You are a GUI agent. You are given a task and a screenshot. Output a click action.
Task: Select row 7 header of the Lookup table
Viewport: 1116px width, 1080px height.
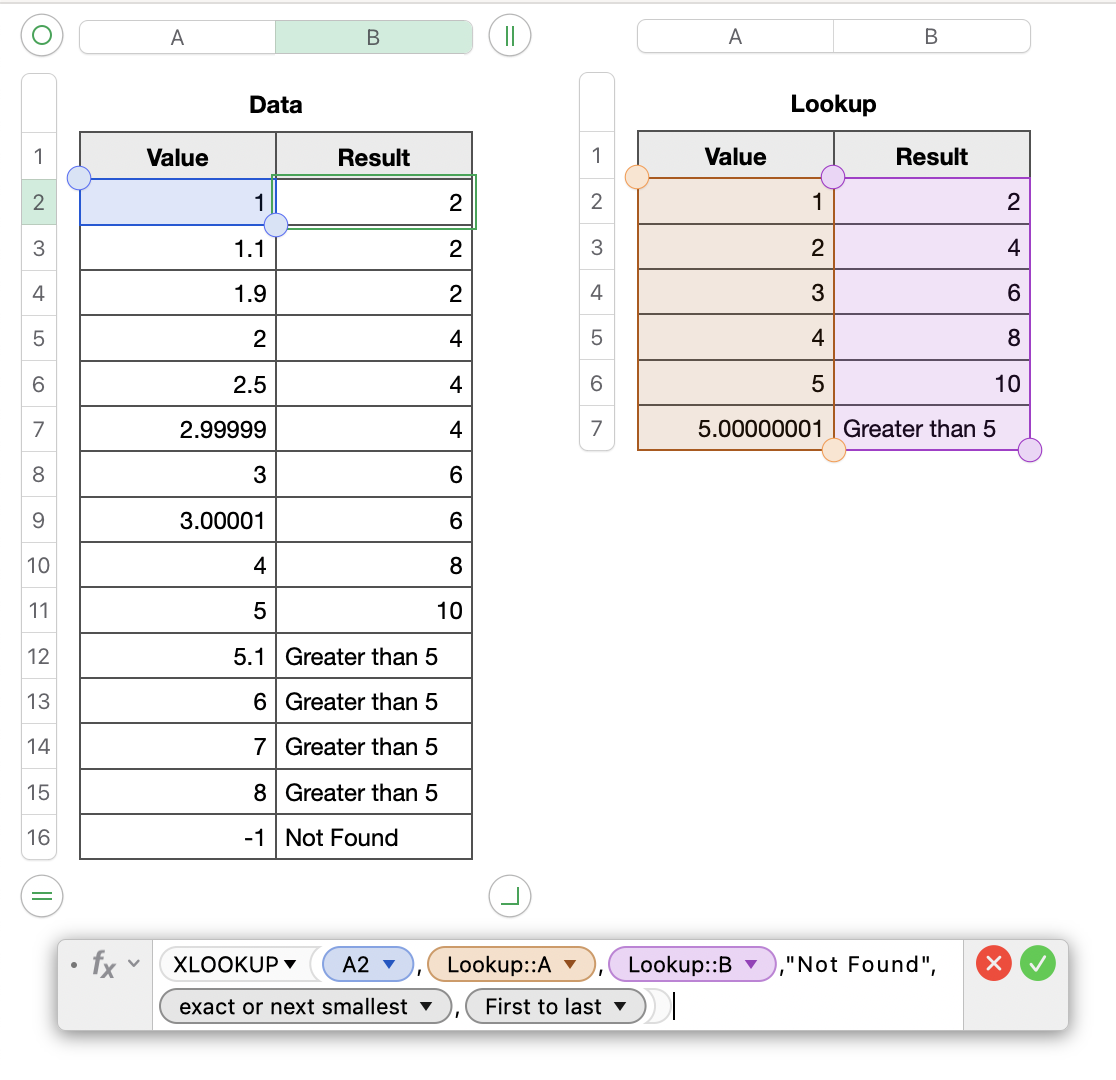point(596,428)
